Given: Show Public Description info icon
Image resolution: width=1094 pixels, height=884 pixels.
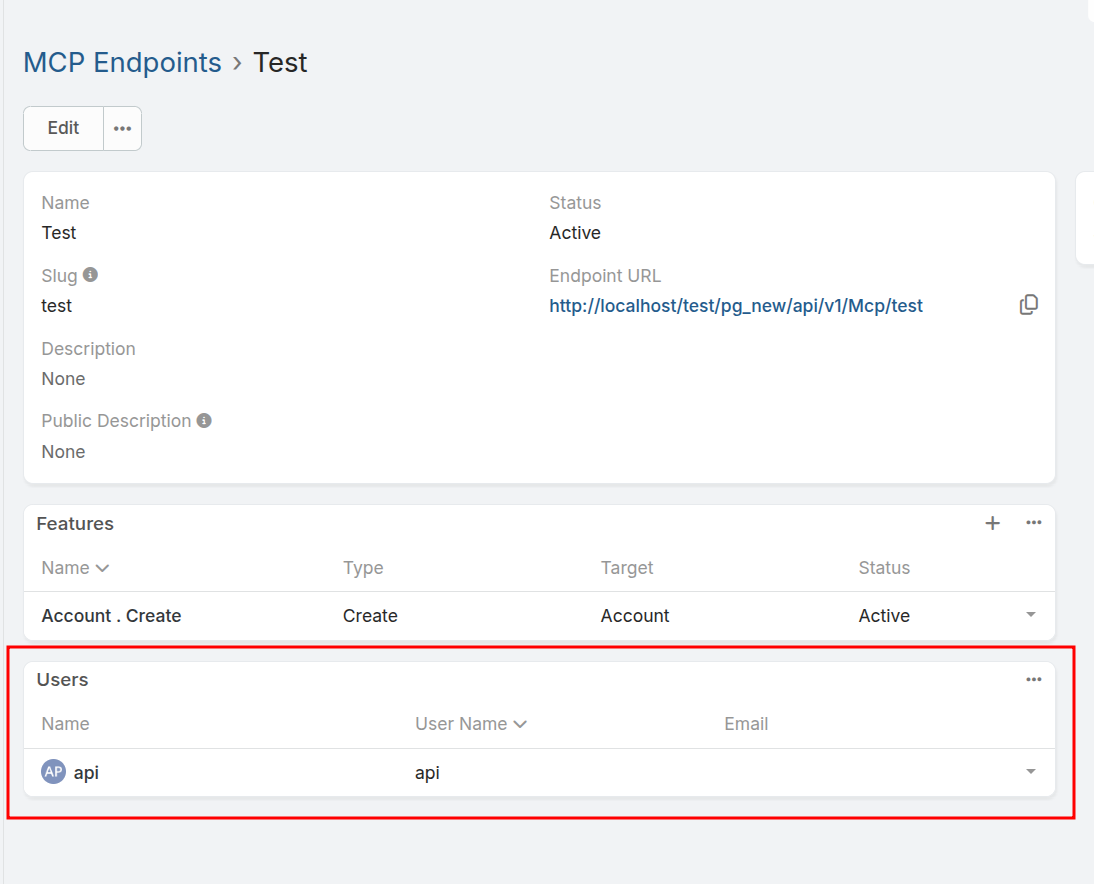Looking at the screenshot, I should (x=204, y=421).
